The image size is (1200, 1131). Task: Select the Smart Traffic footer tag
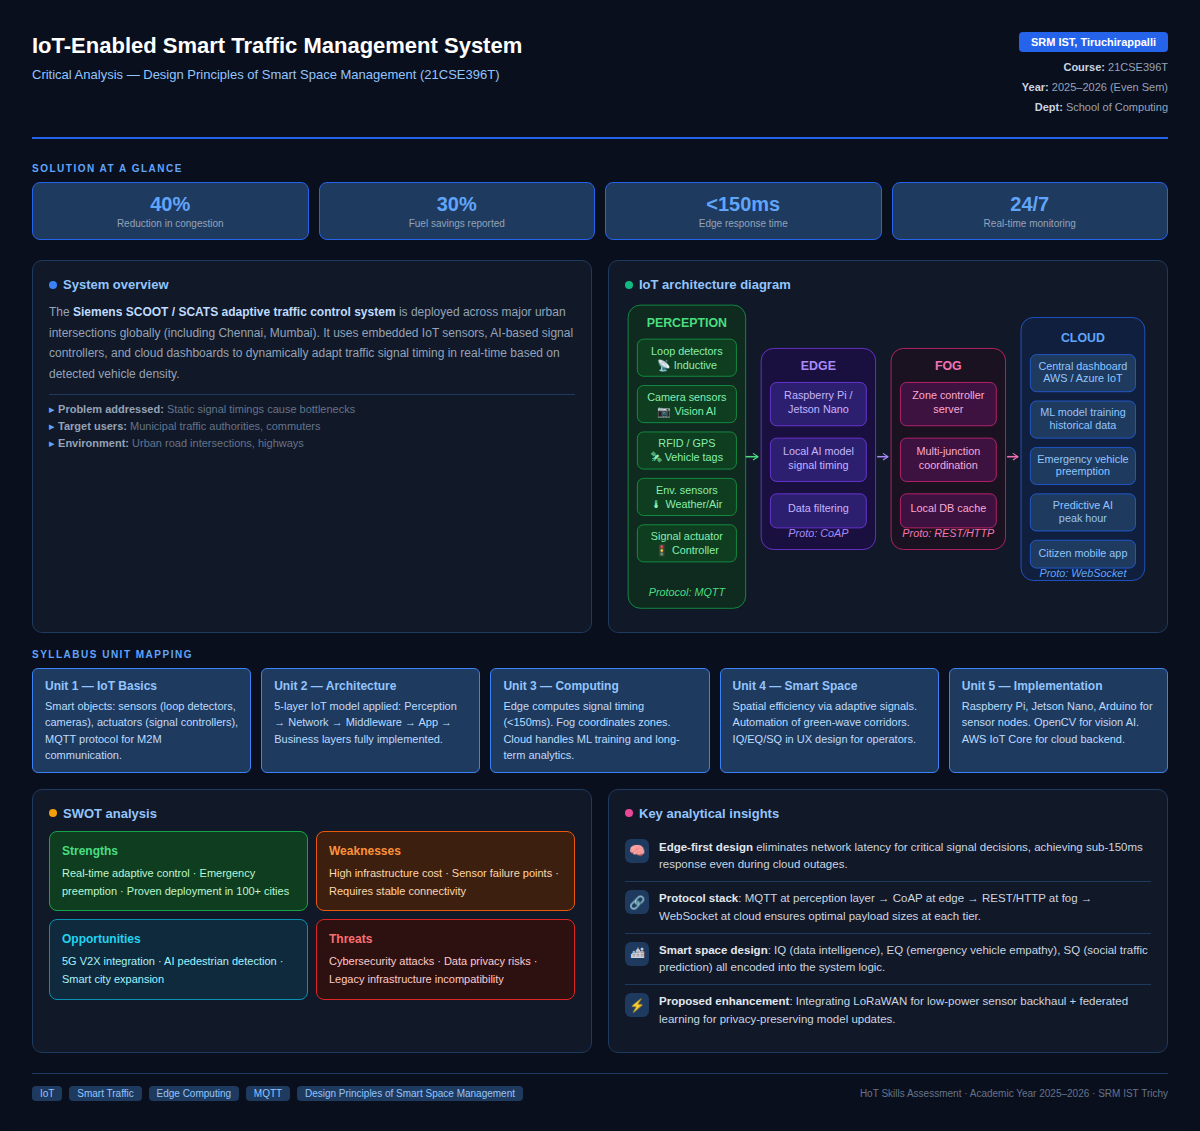coord(105,1093)
